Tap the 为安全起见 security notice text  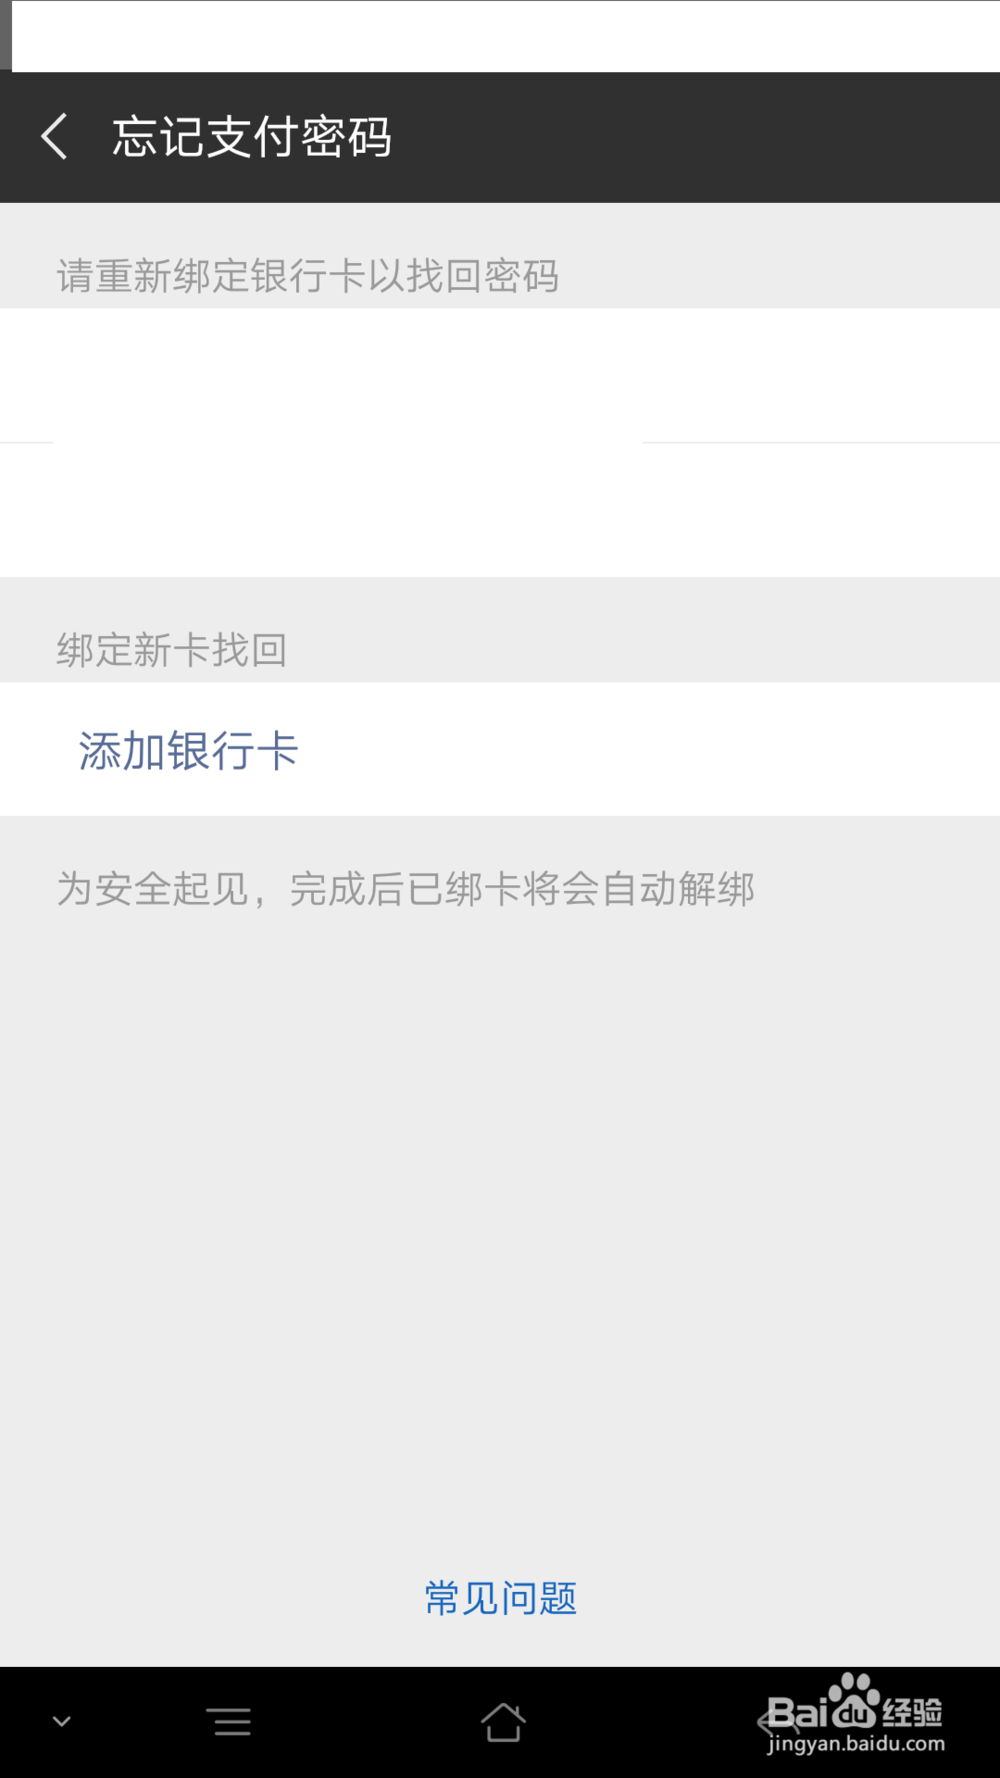coord(405,888)
